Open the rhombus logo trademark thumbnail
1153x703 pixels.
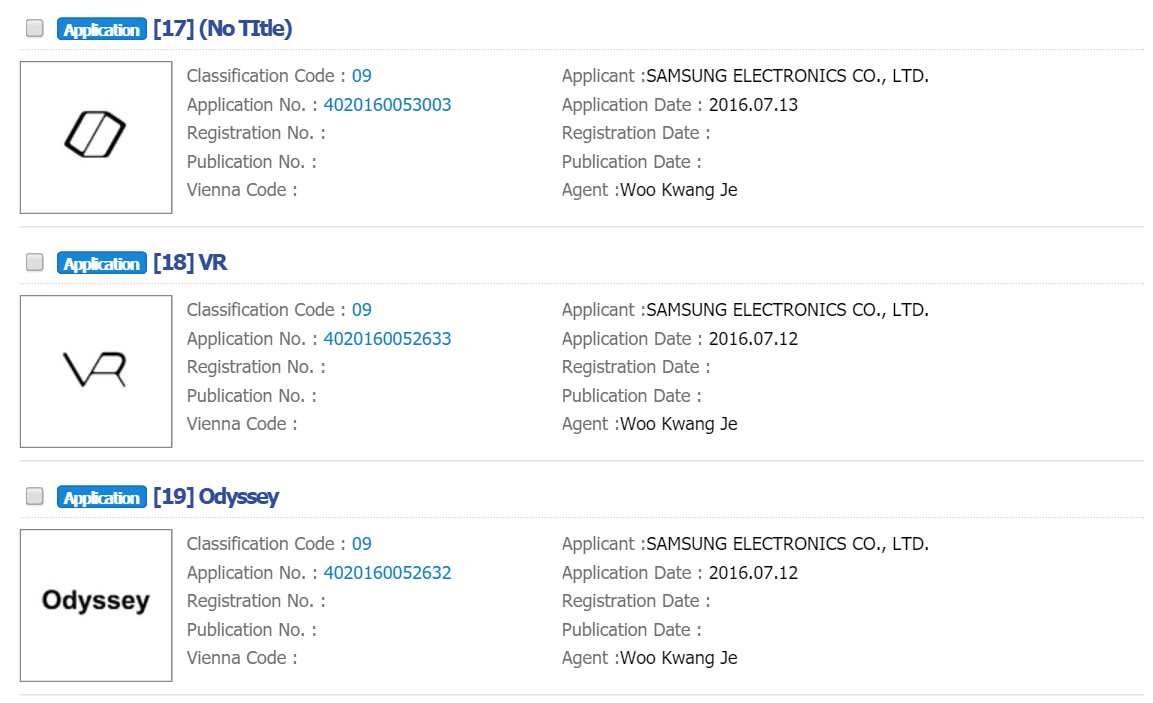[x=96, y=137]
